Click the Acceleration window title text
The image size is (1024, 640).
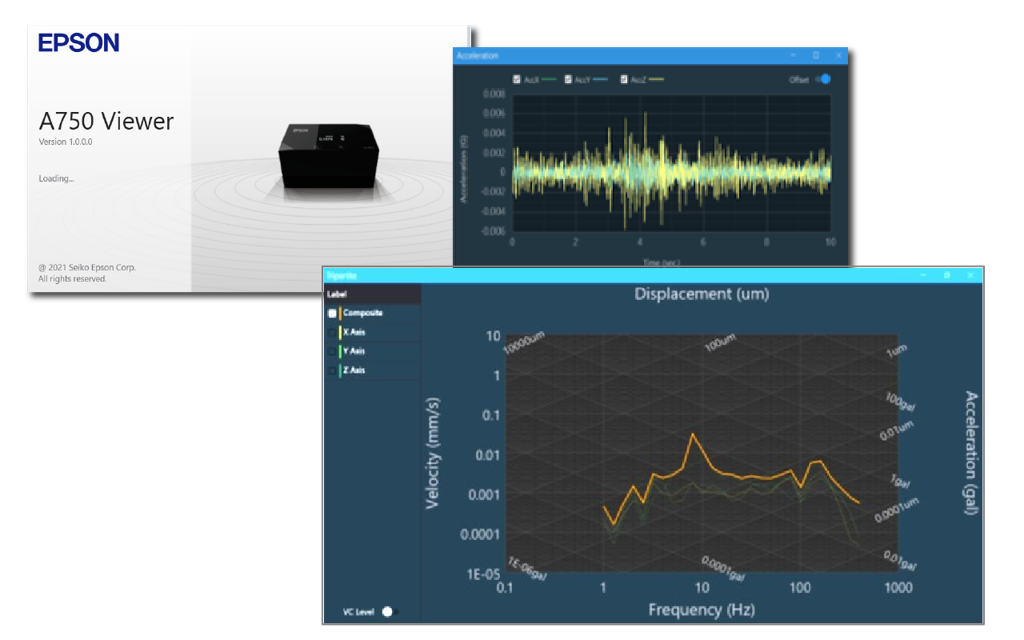pos(477,56)
